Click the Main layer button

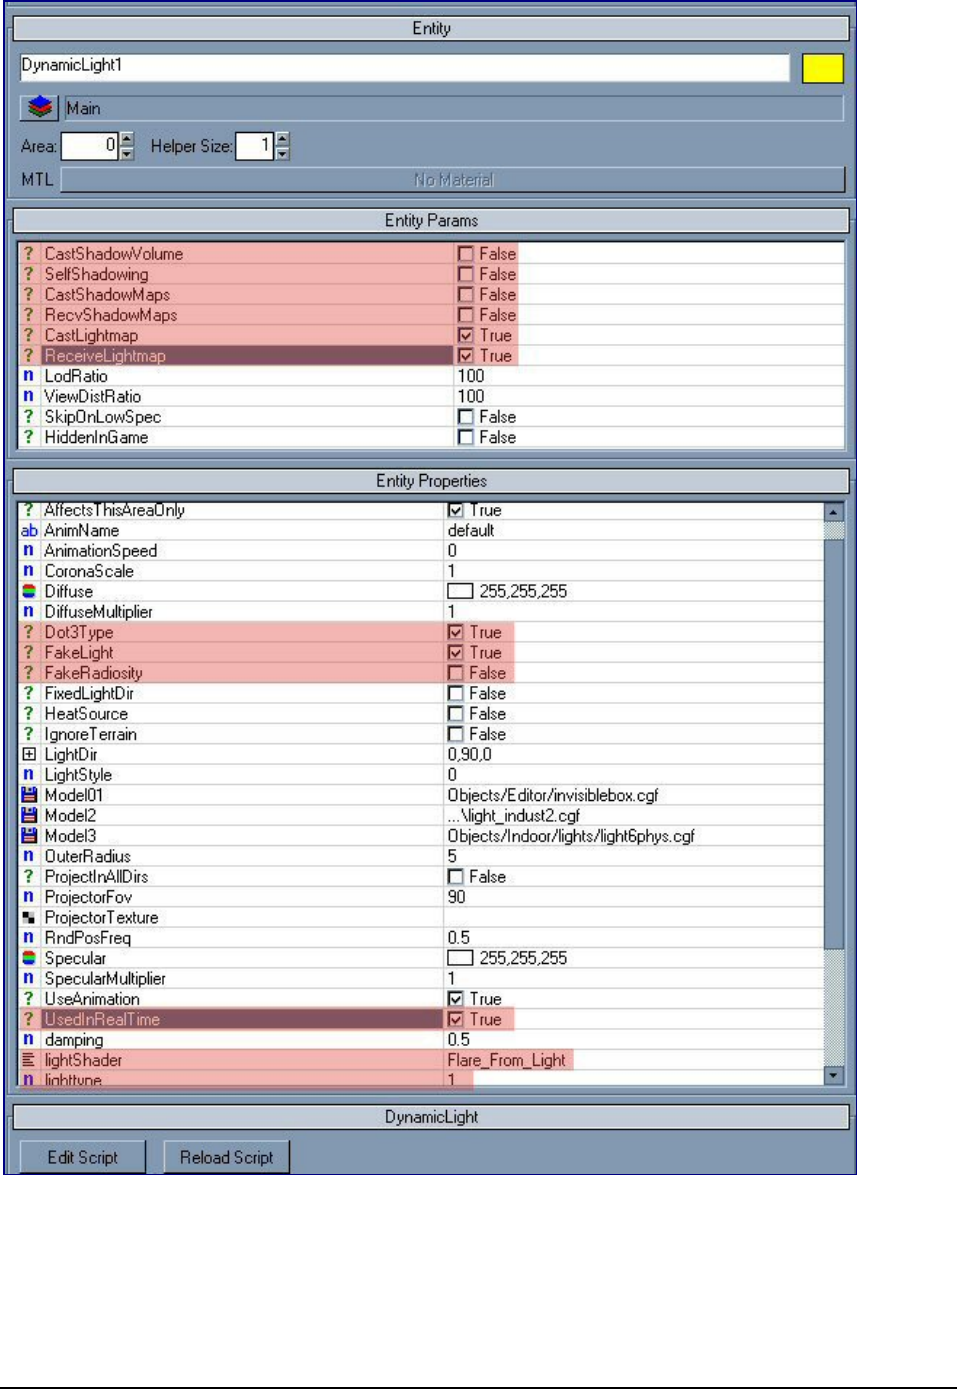[x=454, y=108]
